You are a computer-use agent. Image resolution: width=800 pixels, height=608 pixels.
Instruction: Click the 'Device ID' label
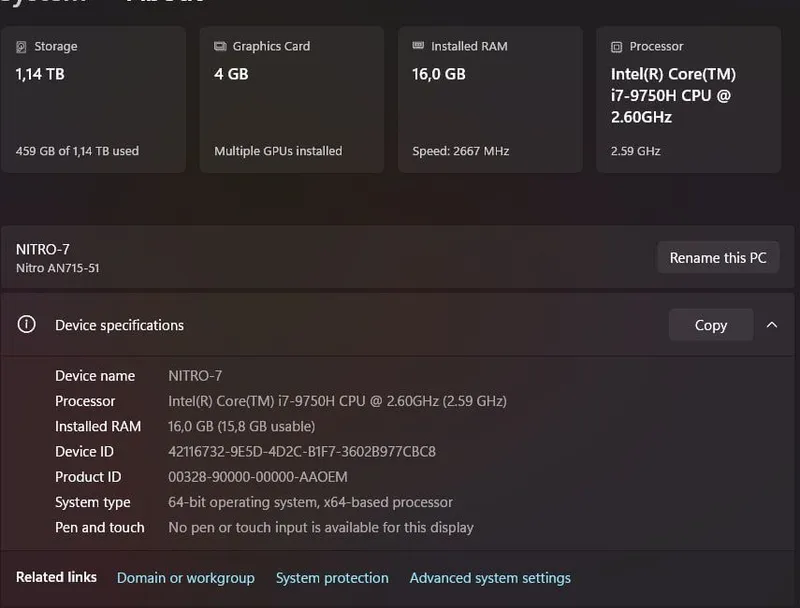coord(84,451)
